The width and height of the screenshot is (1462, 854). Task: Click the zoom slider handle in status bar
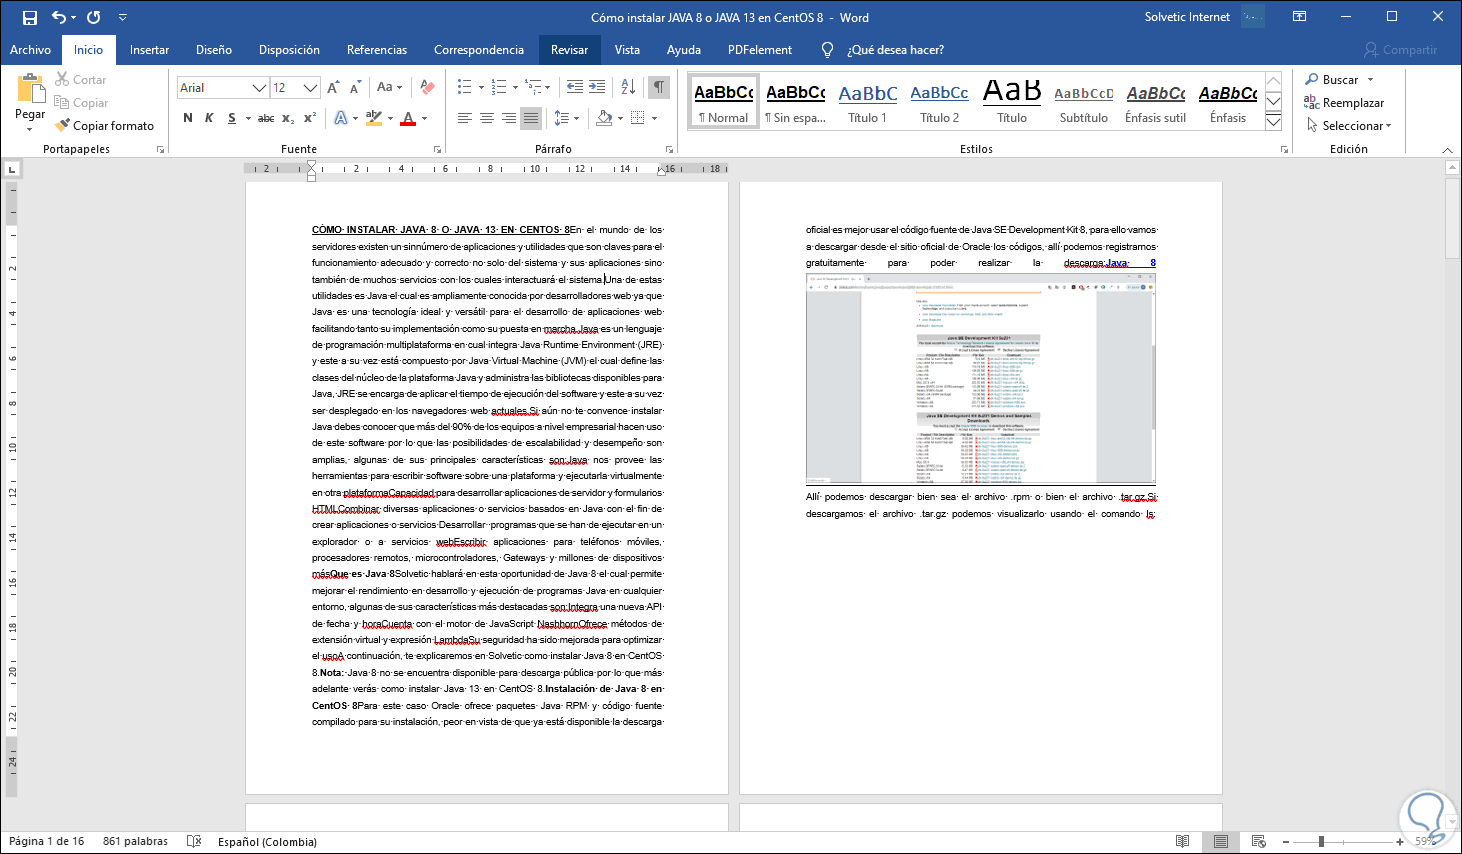coord(1321,841)
